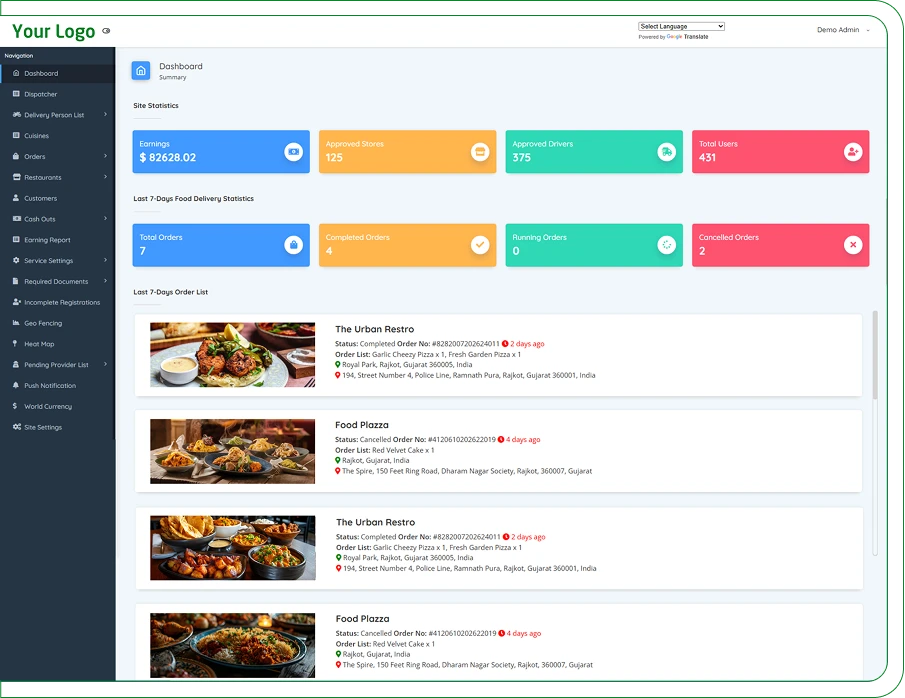Click the Total Orders bag icon

pyautogui.click(x=293, y=245)
